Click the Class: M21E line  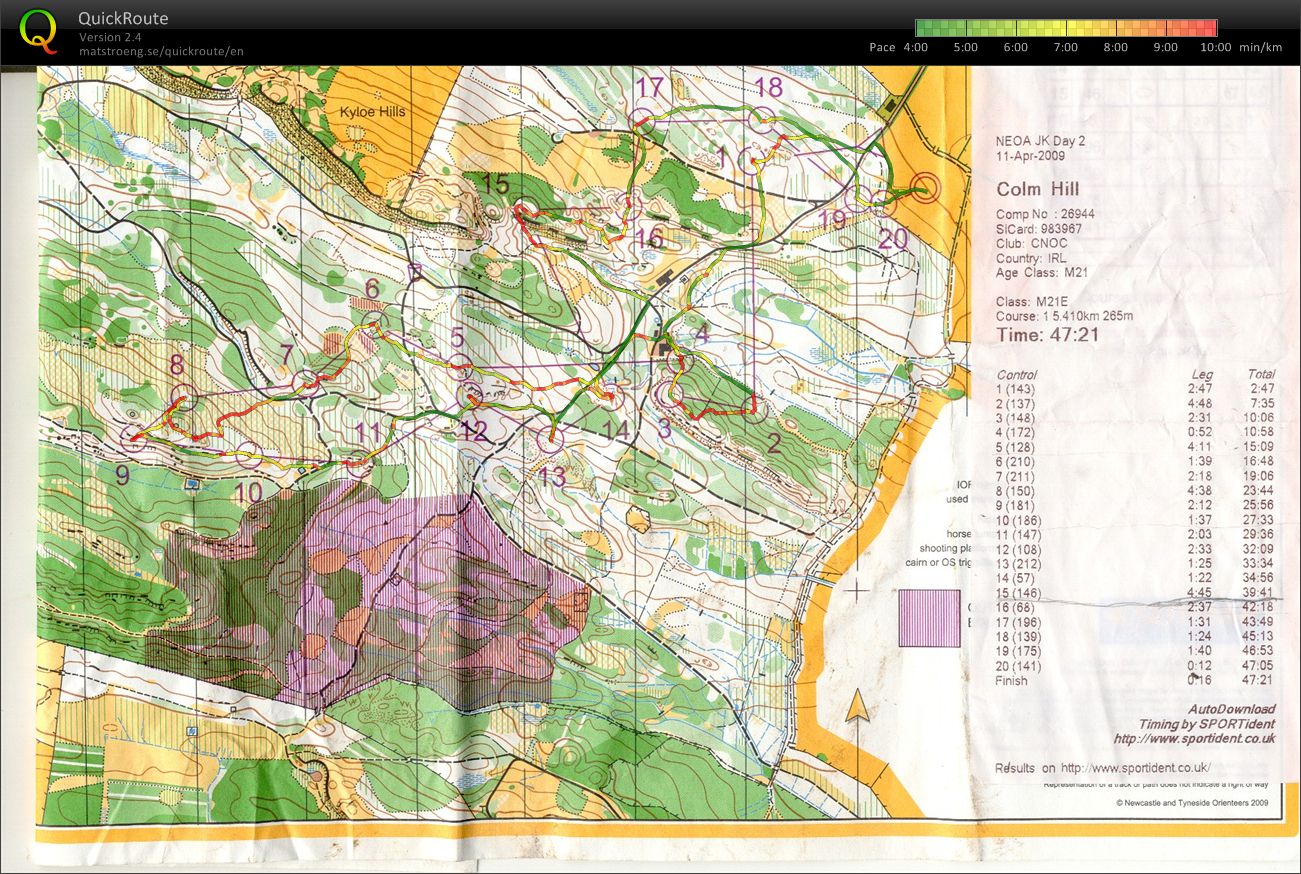1032,302
